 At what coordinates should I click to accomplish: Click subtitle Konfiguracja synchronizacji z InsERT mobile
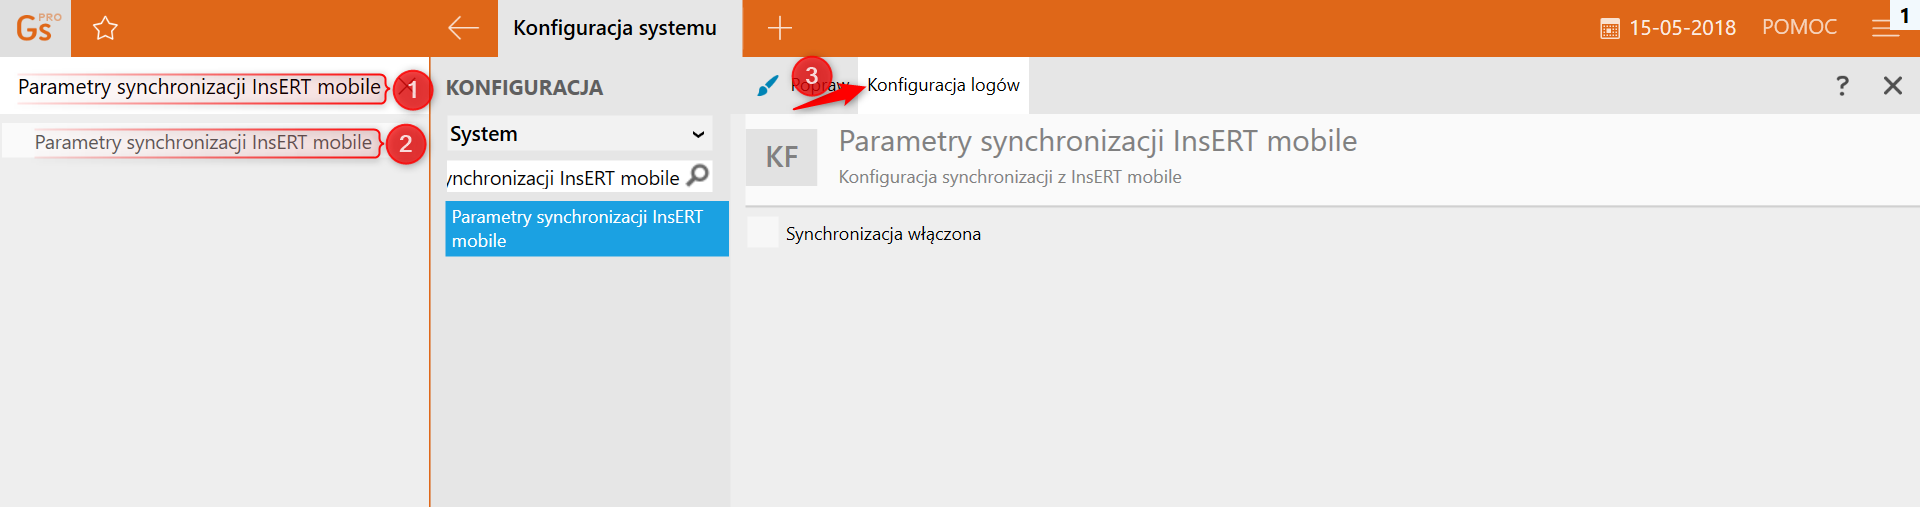click(x=1010, y=177)
